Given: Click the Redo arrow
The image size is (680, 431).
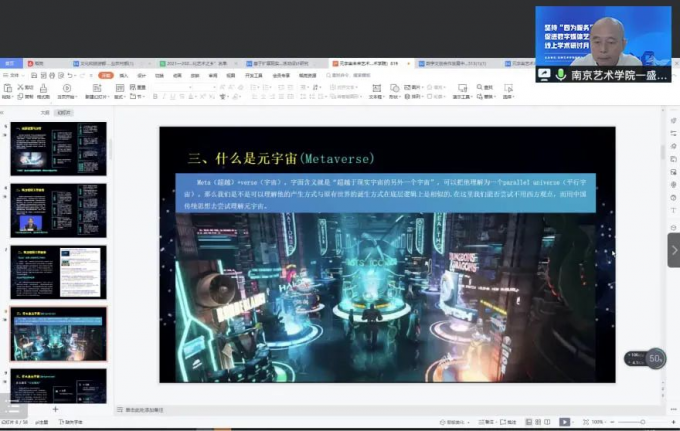Looking at the screenshot, I should pos(82,75).
